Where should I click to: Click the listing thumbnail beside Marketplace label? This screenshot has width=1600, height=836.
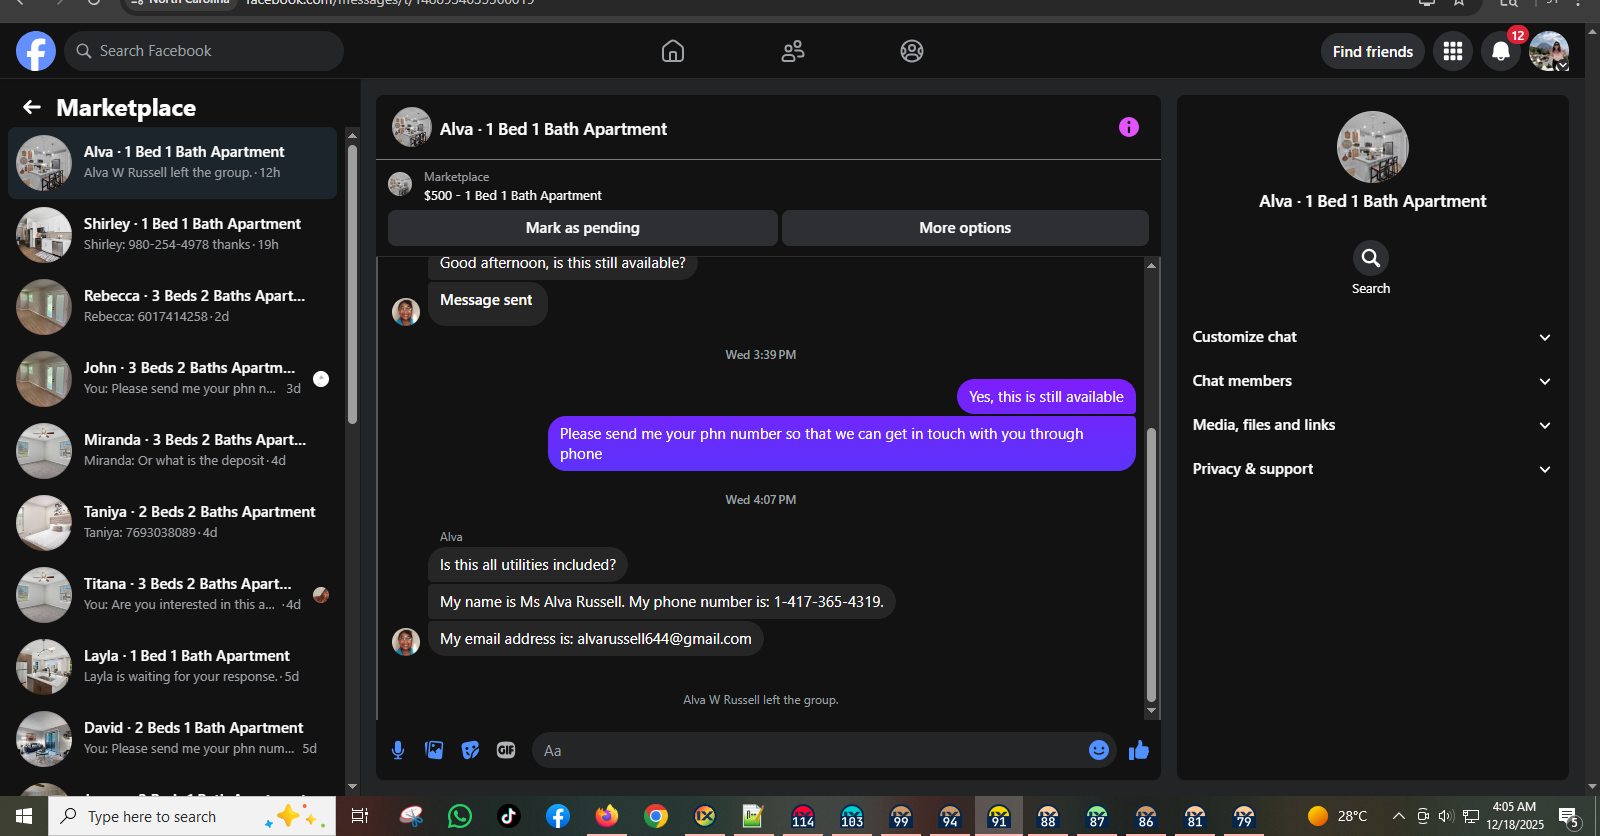coord(400,184)
